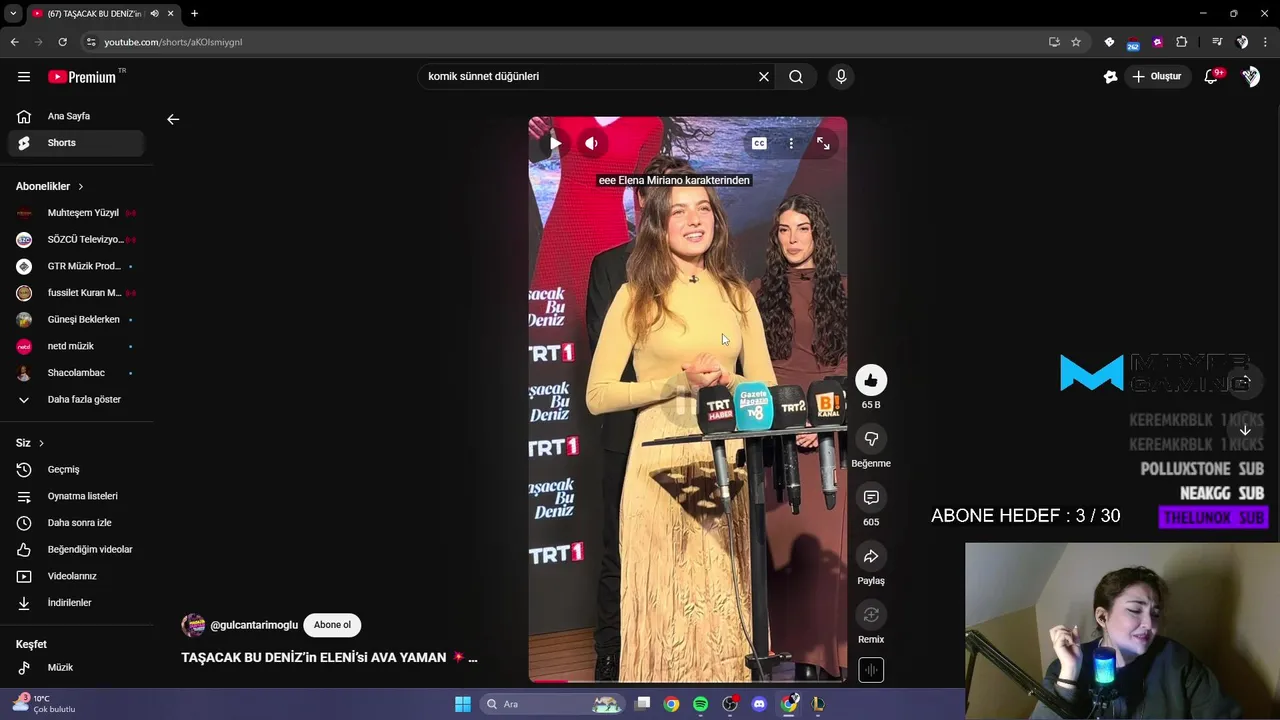The width and height of the screenshot is (1280, 720).
Task: Open Spotify from the taskbar
Action: pyautogui.click(x=701, y=704)
